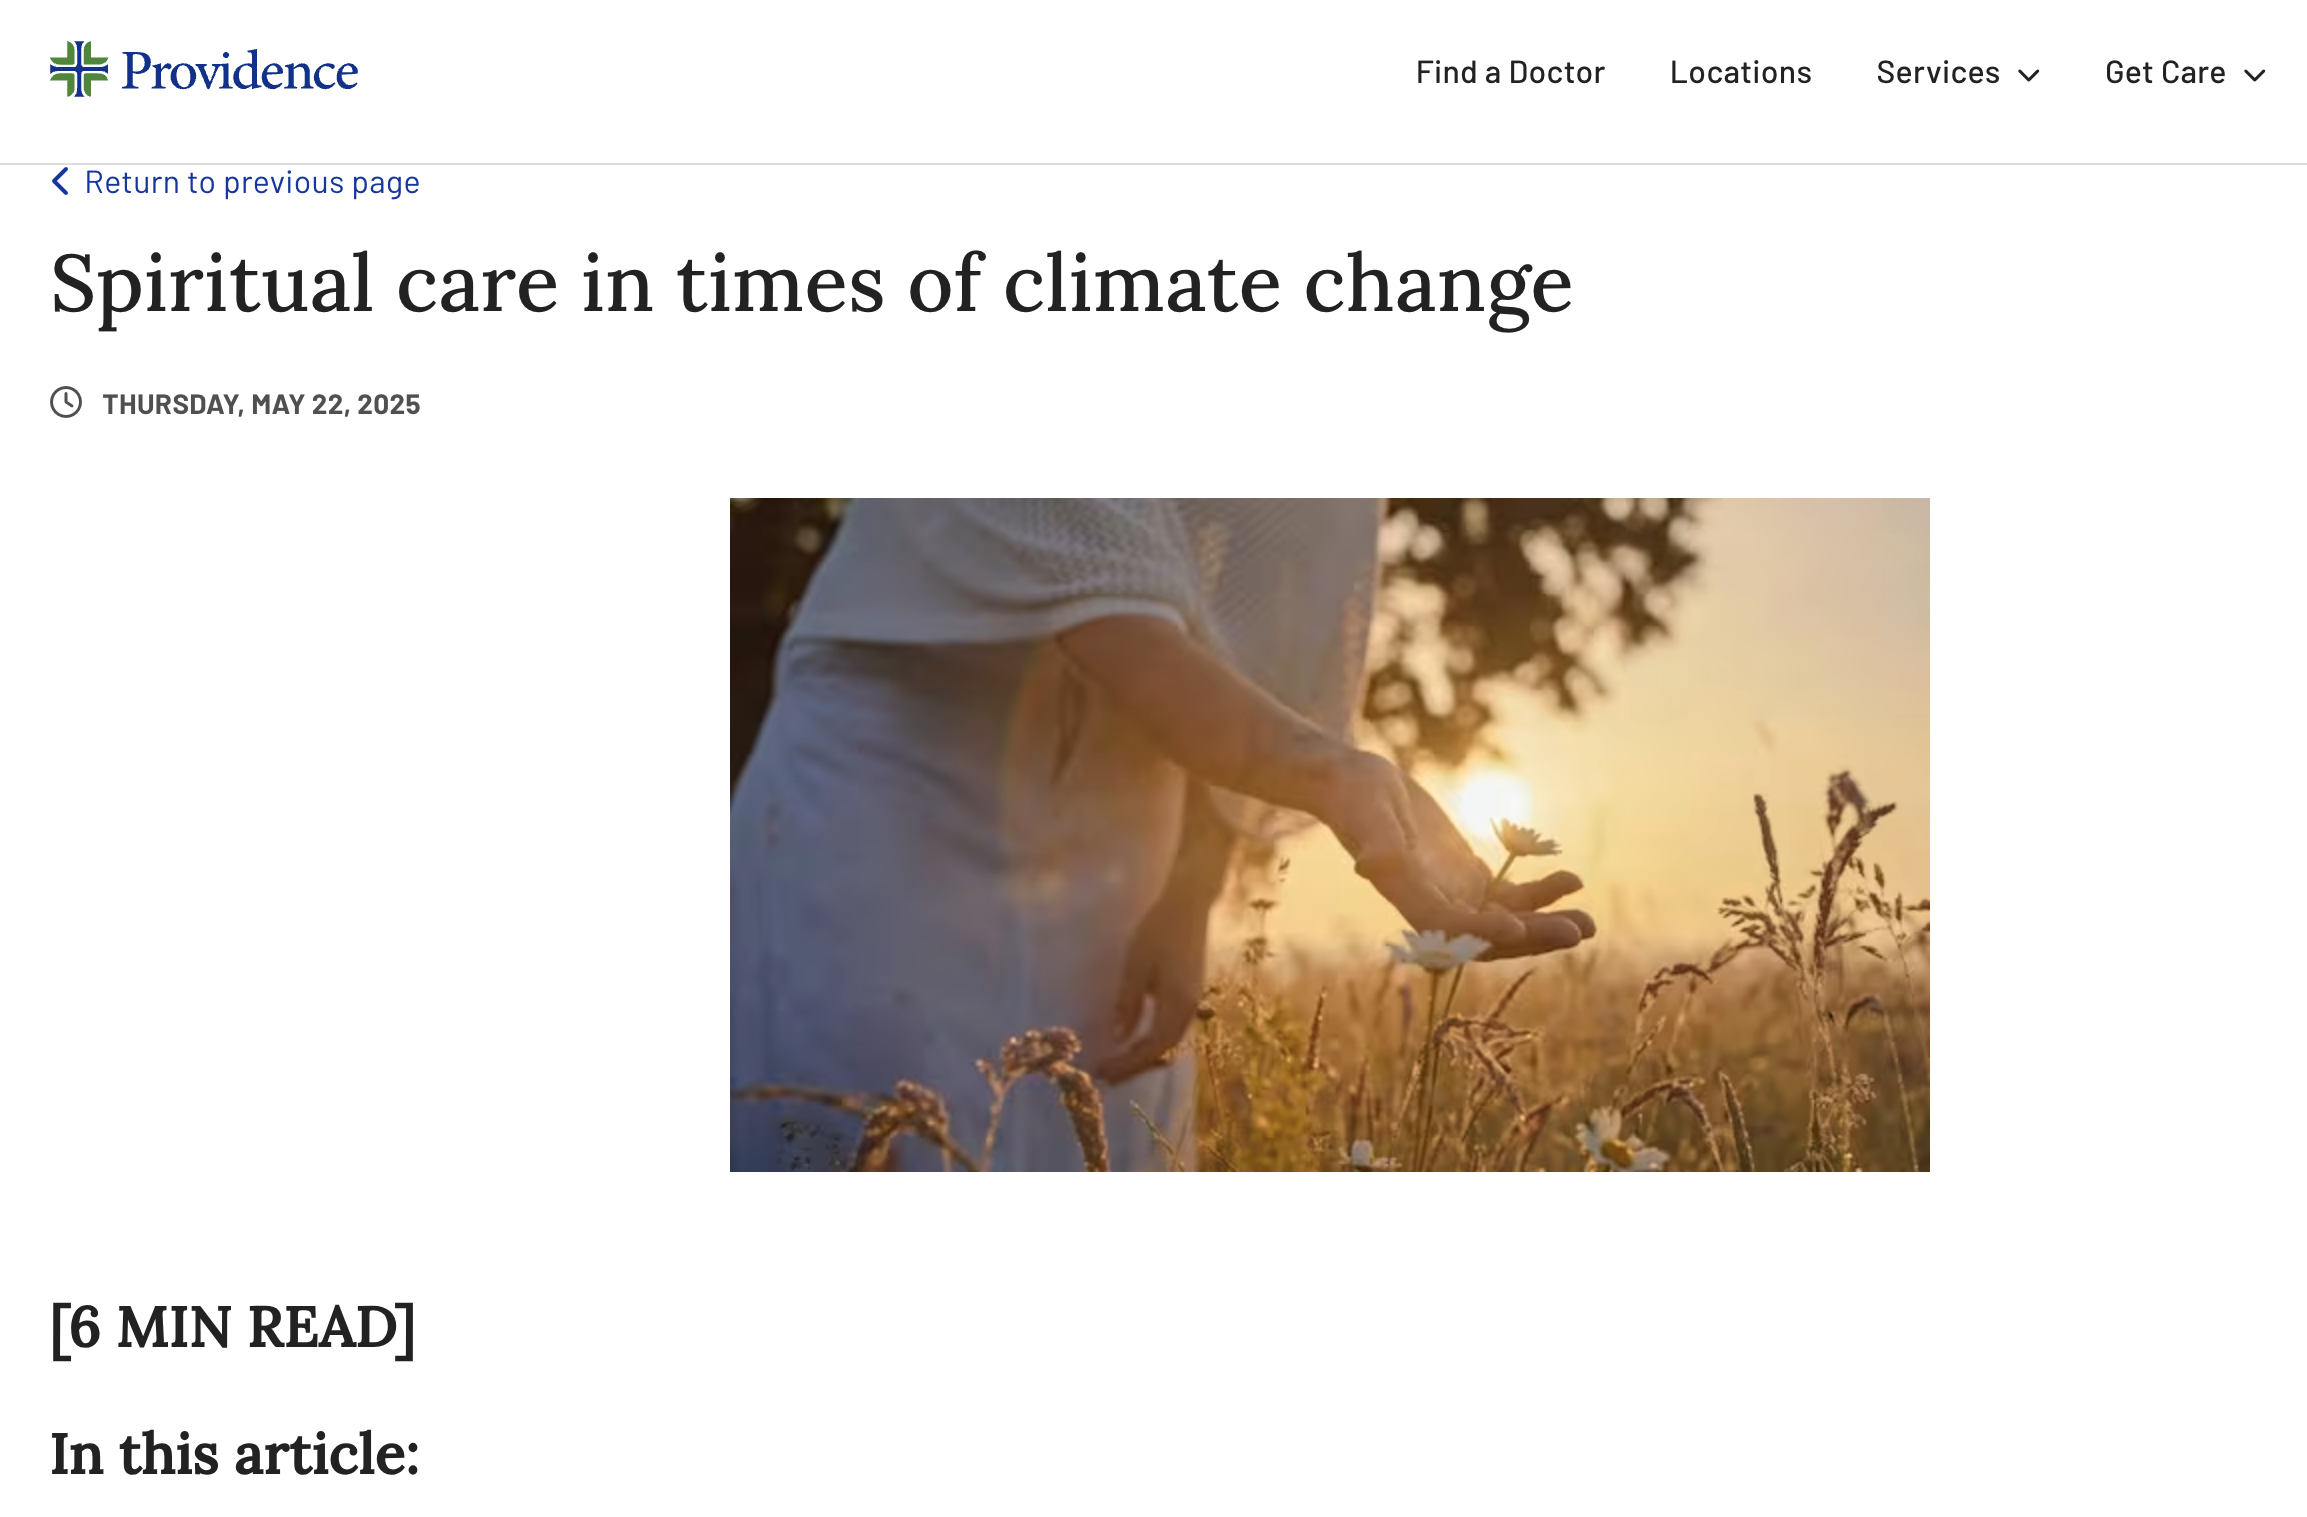The width and height of the screenshot is (2307, 1517).
Task: Click the Providence cross logo icon
Action: (x=78, y=70)
